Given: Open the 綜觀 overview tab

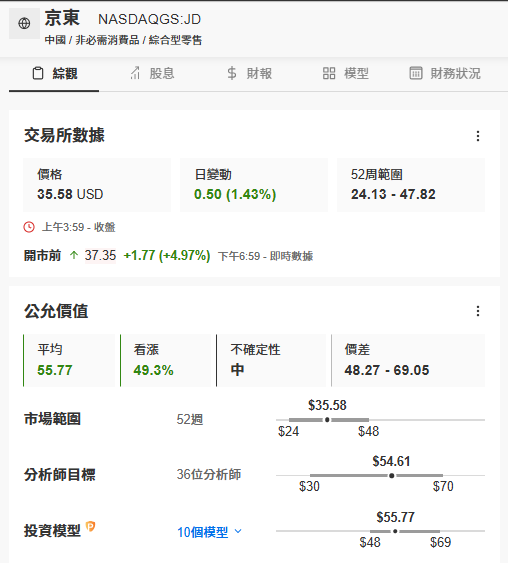Looking at the screenshot, I should click(54, 74).
